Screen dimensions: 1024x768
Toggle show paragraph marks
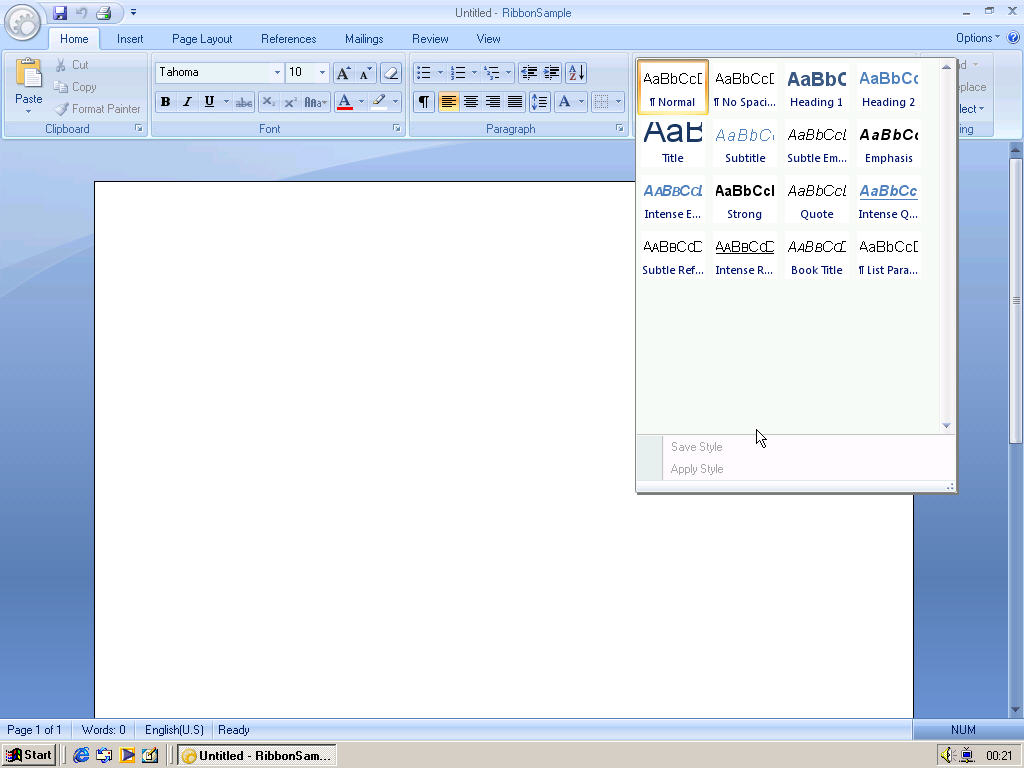(424, 102)
